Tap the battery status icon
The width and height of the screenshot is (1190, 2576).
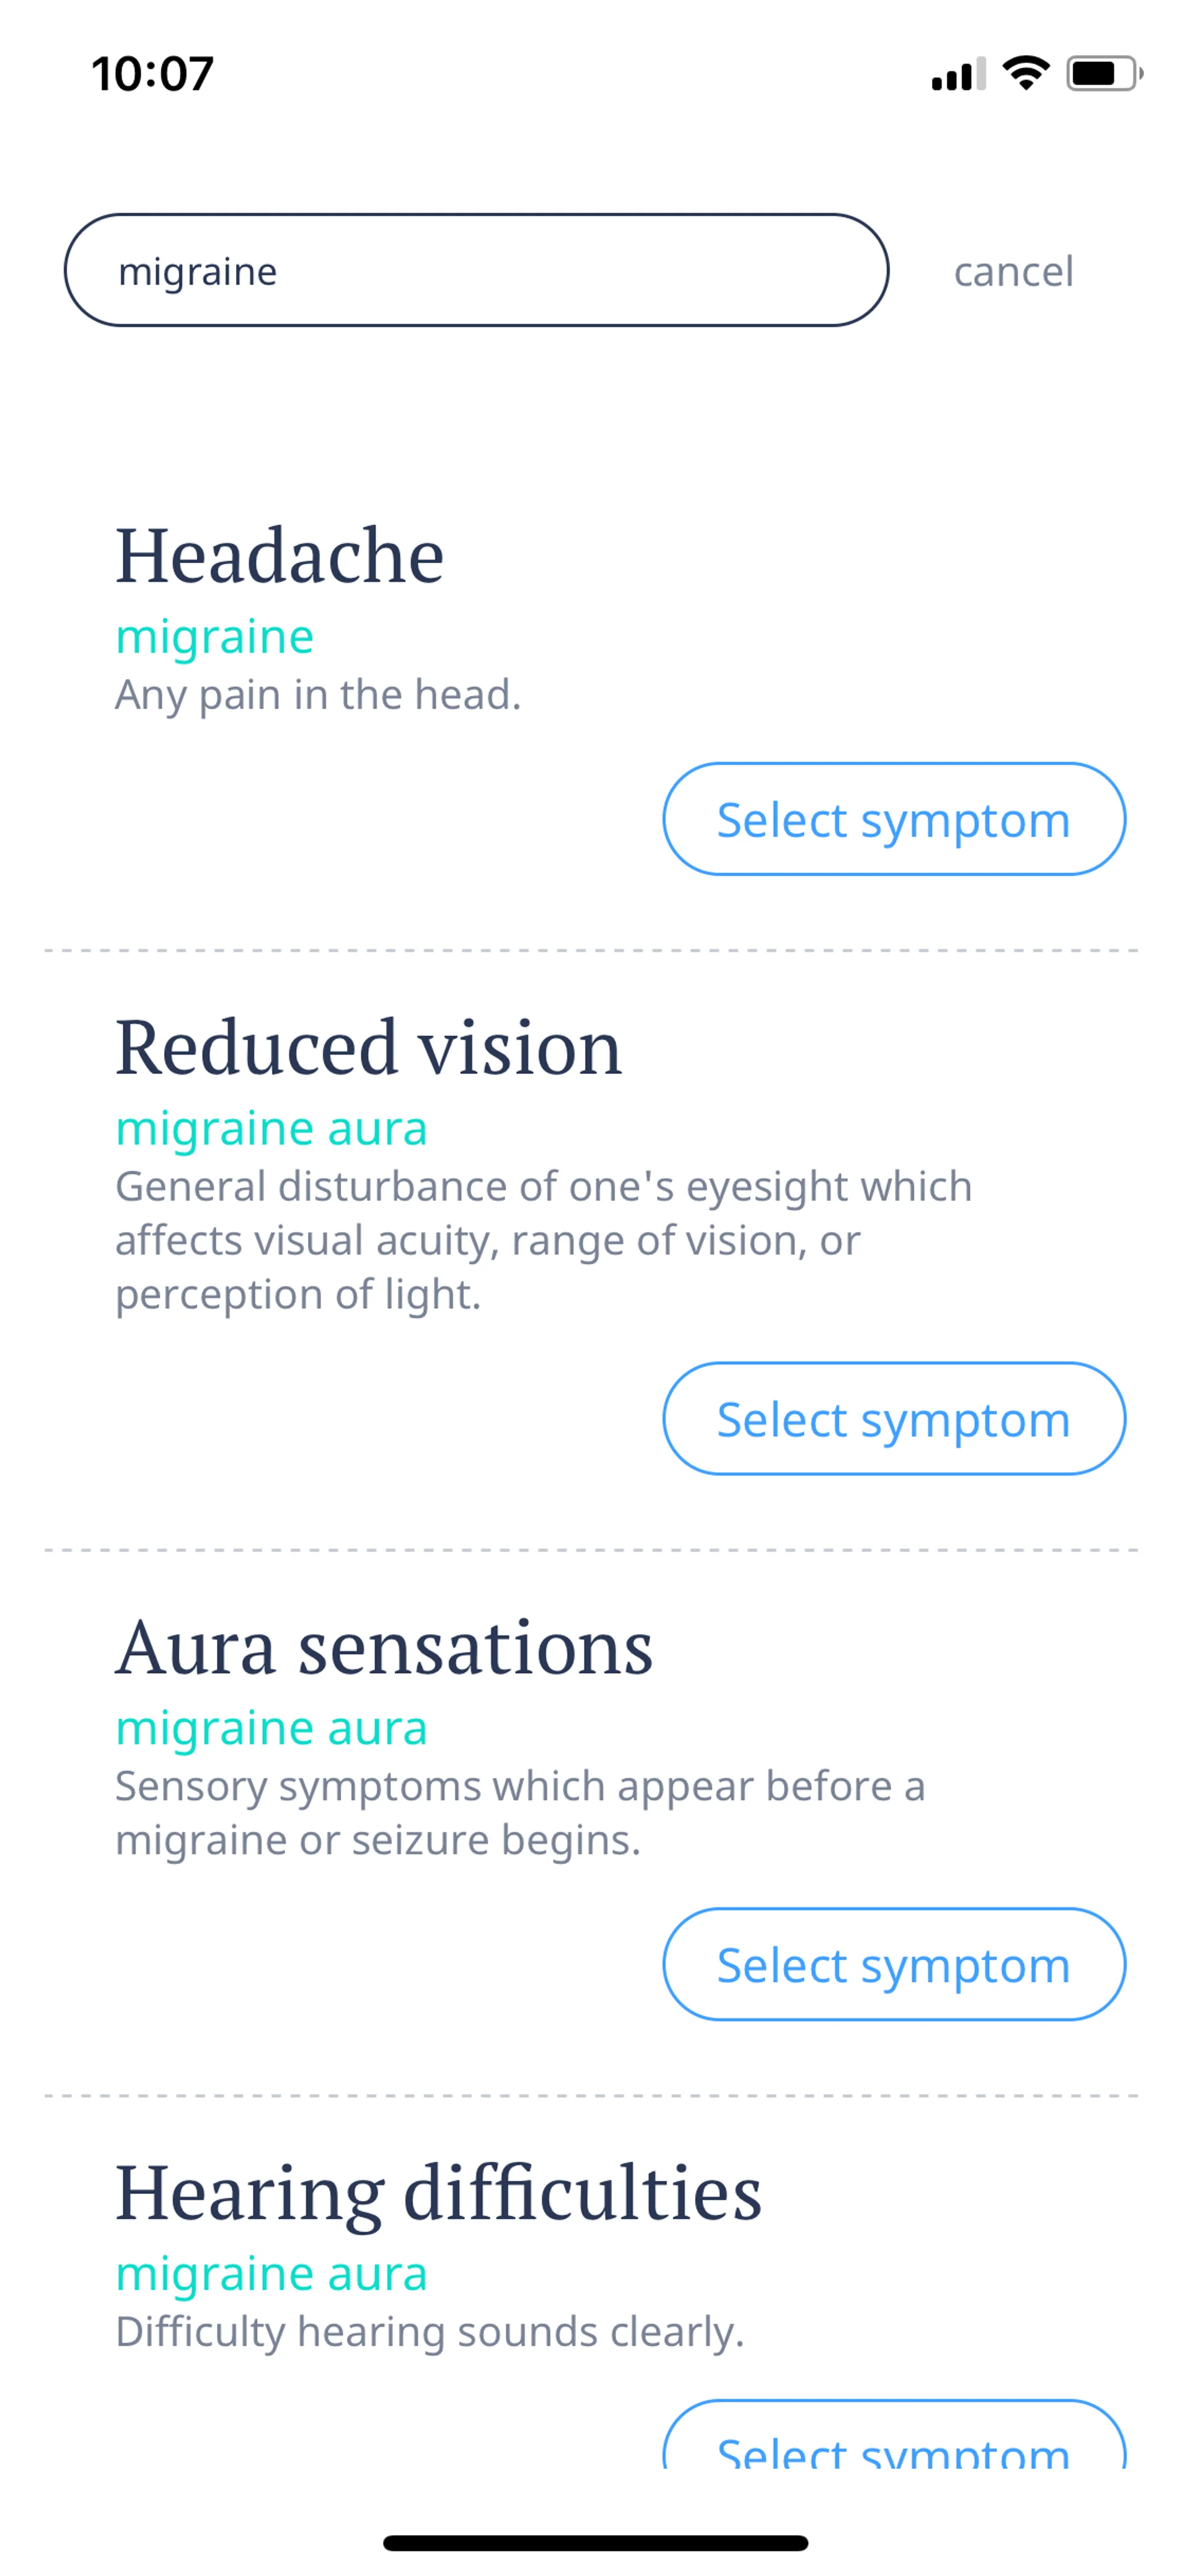(x=1105, y=73)
